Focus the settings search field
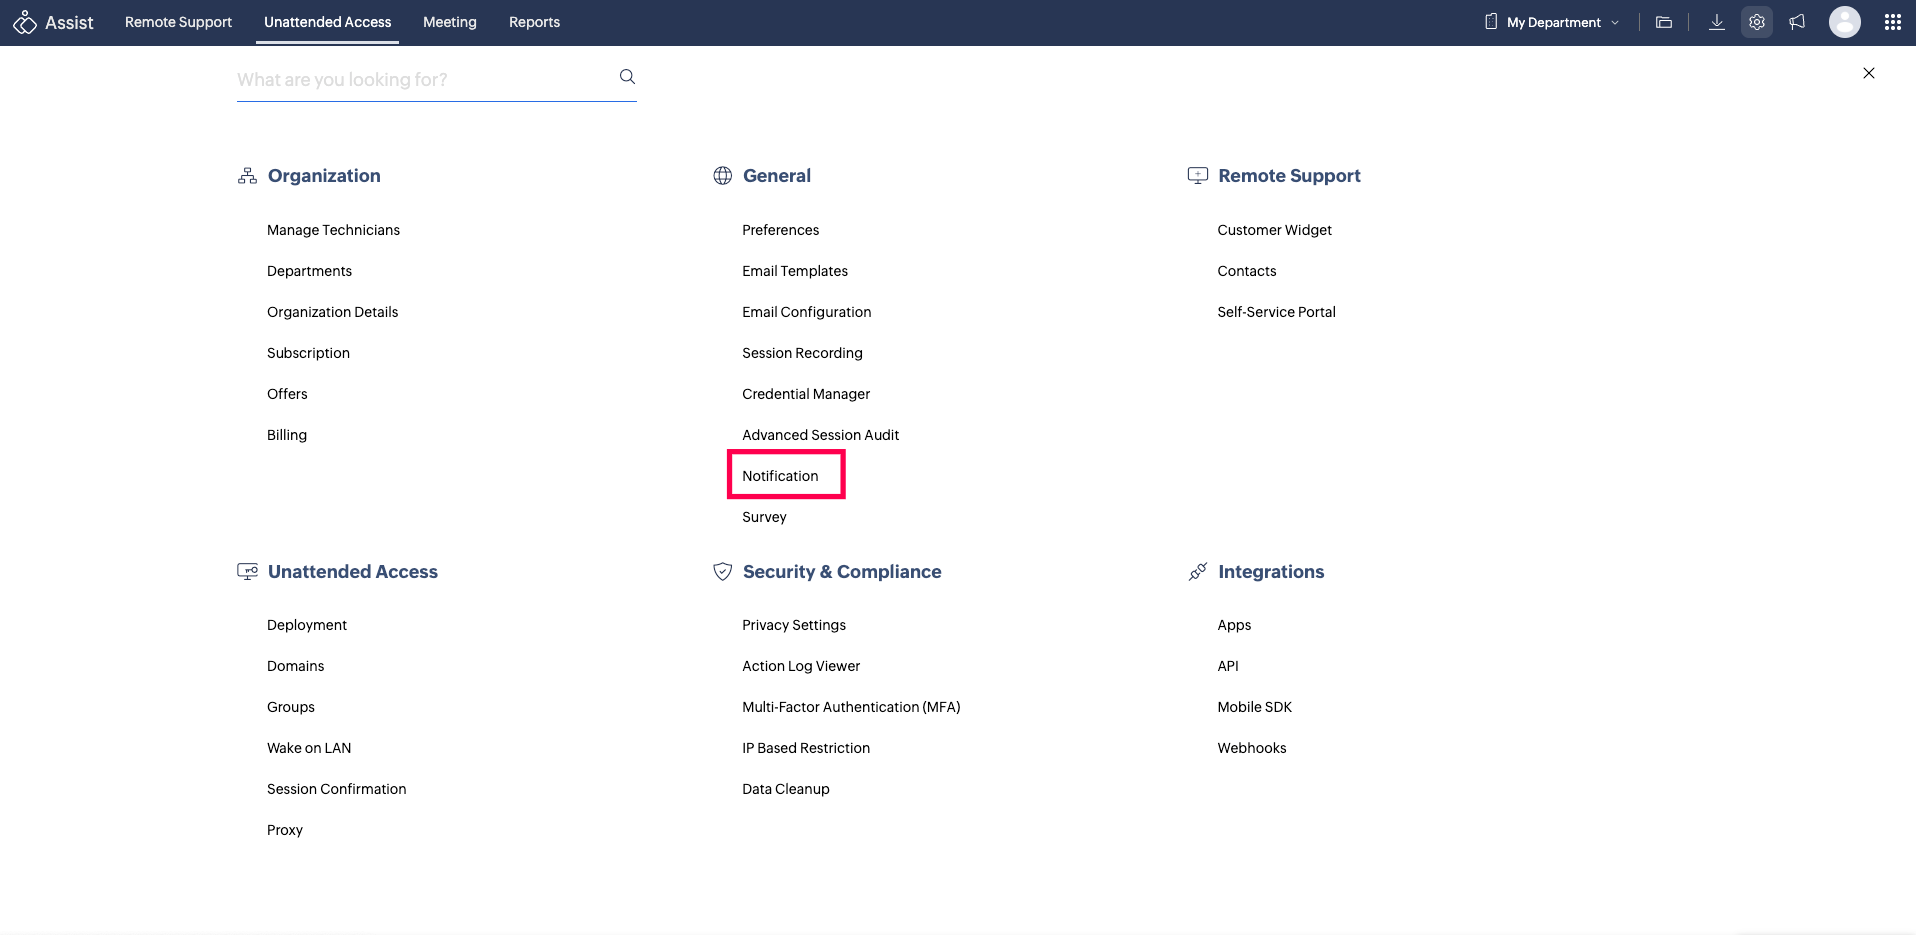This screenshot has width=1916, height=935. [420, 80]
